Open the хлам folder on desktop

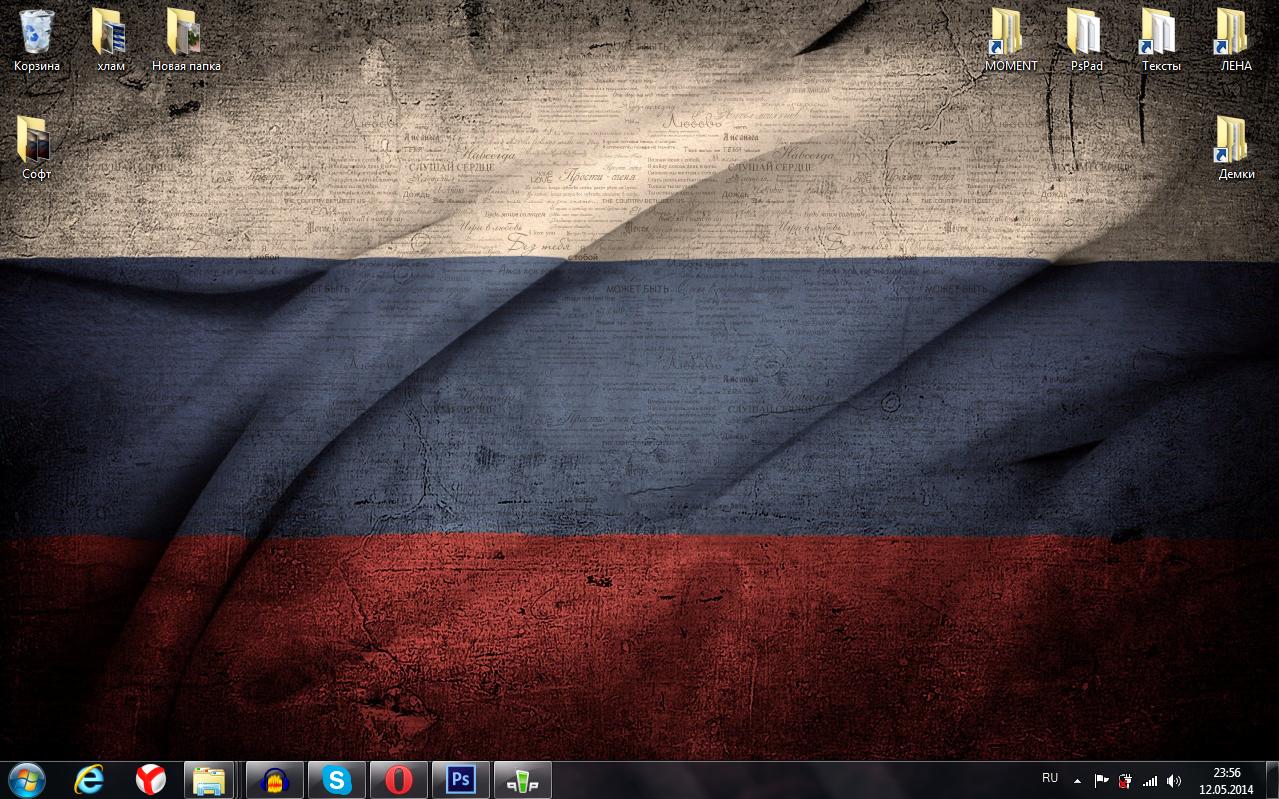(111, 33)
